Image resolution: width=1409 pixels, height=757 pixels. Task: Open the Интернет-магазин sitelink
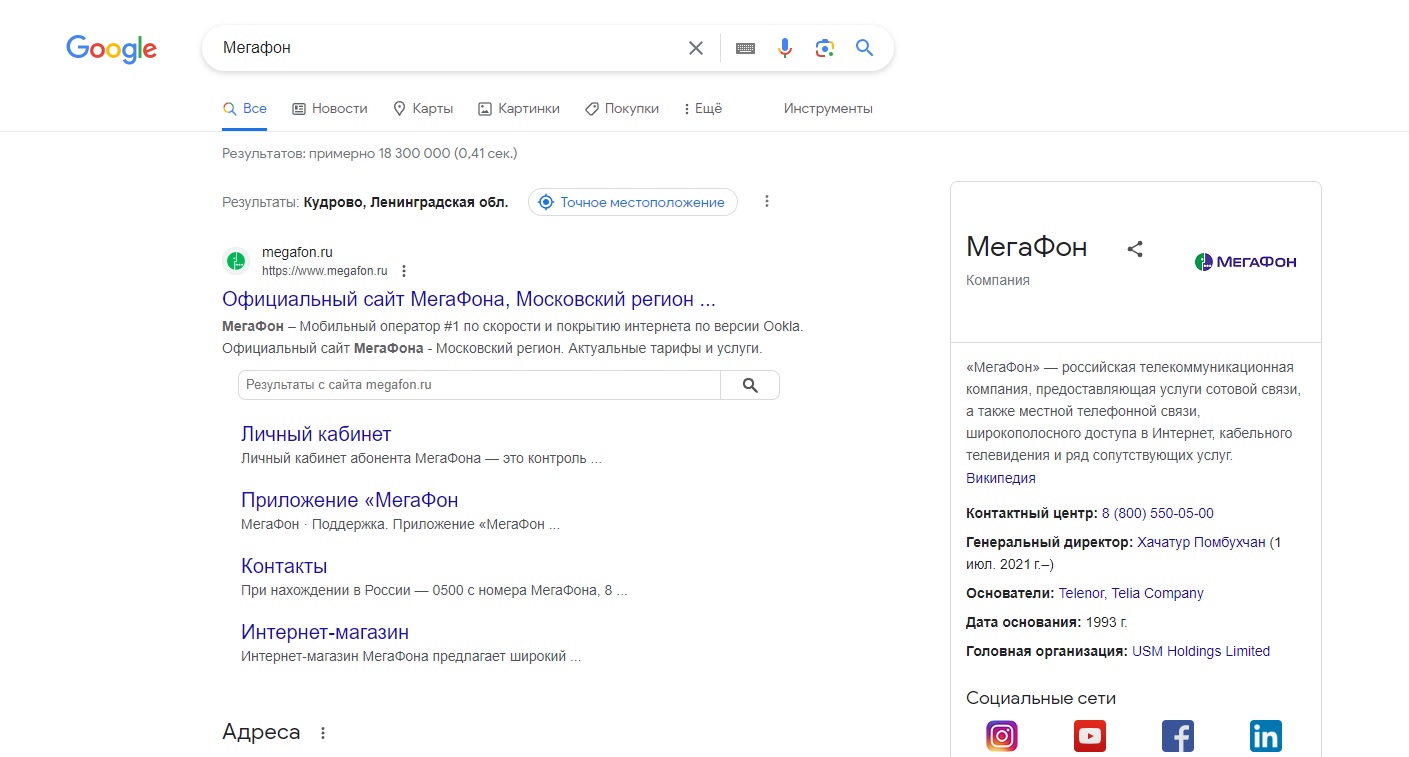[325, 632]
